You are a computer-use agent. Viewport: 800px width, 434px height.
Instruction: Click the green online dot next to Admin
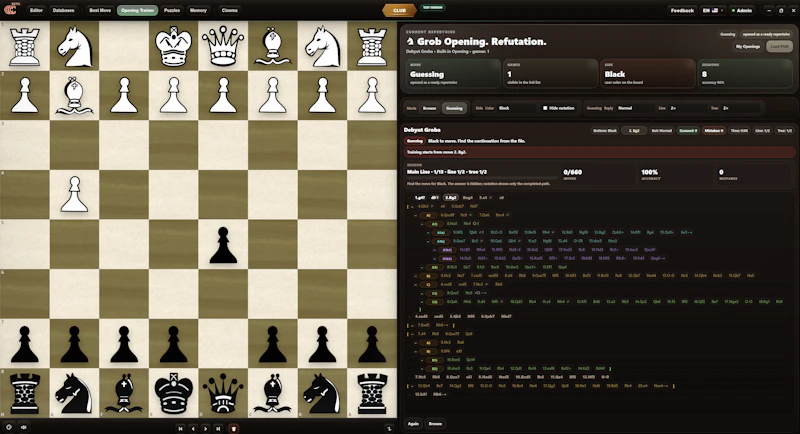pos(733,10)
